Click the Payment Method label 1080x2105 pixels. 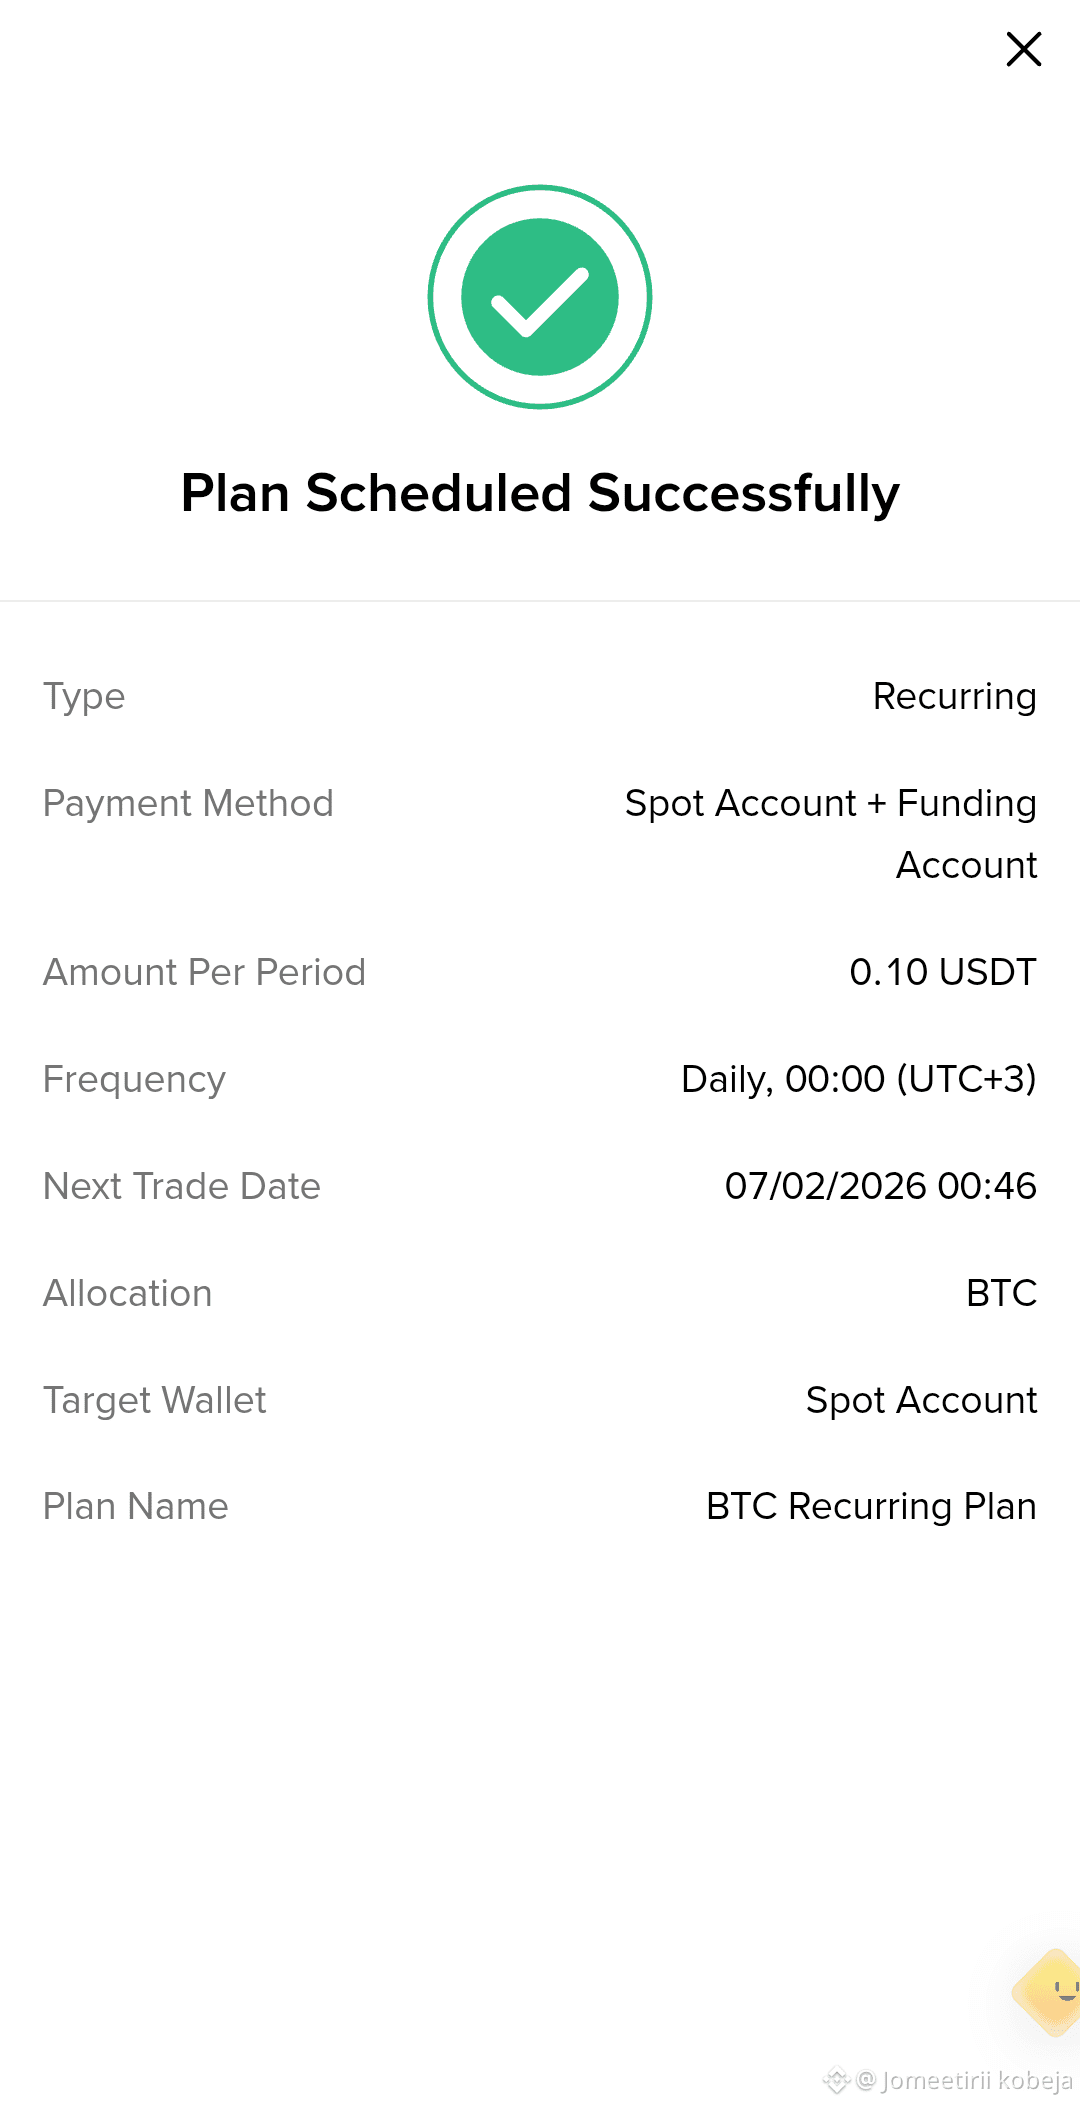click(x=188, y=803)
